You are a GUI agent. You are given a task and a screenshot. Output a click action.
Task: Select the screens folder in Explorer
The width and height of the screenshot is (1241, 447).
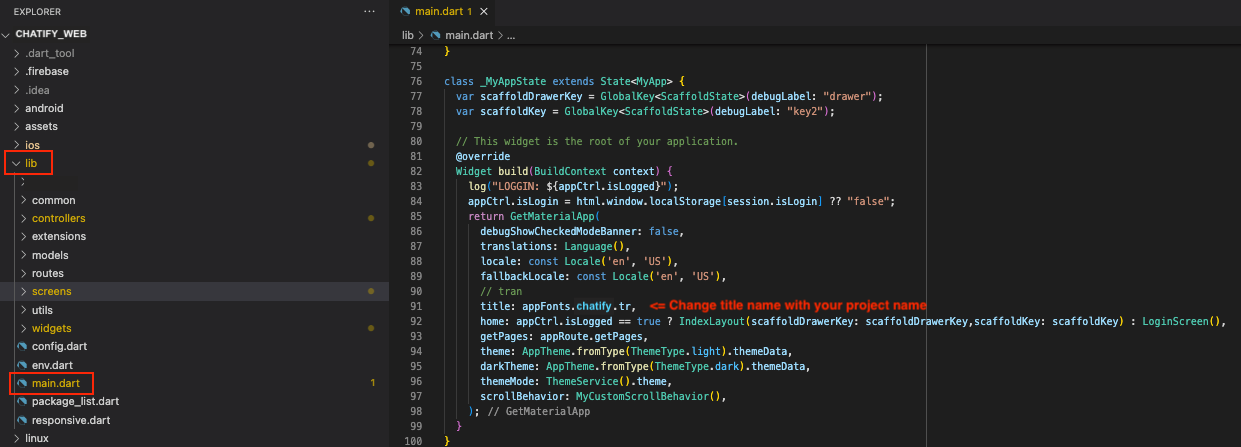point(51,291)
